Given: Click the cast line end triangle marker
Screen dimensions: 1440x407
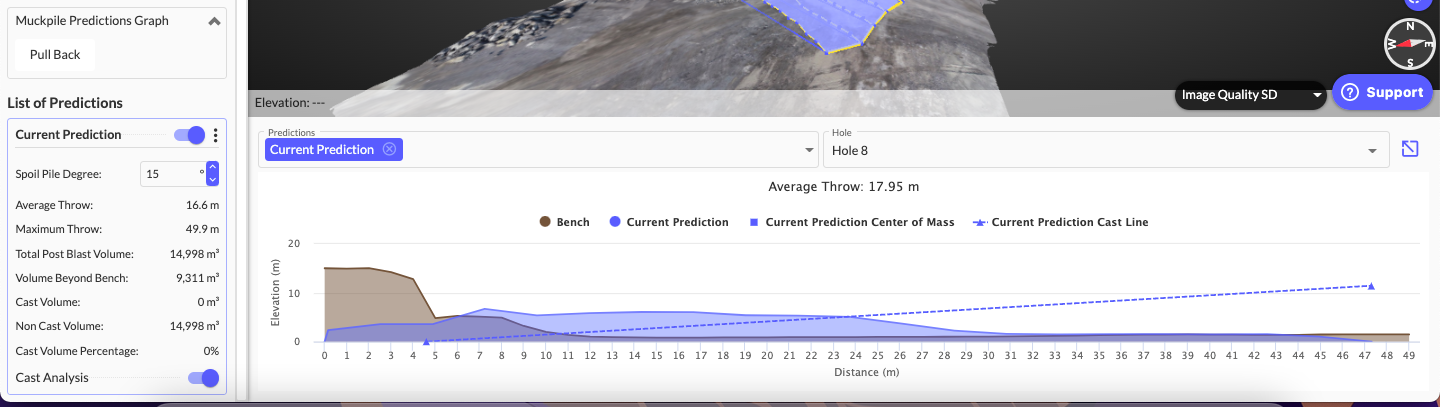Looking at the screenshot, I should coord(1371,286).
